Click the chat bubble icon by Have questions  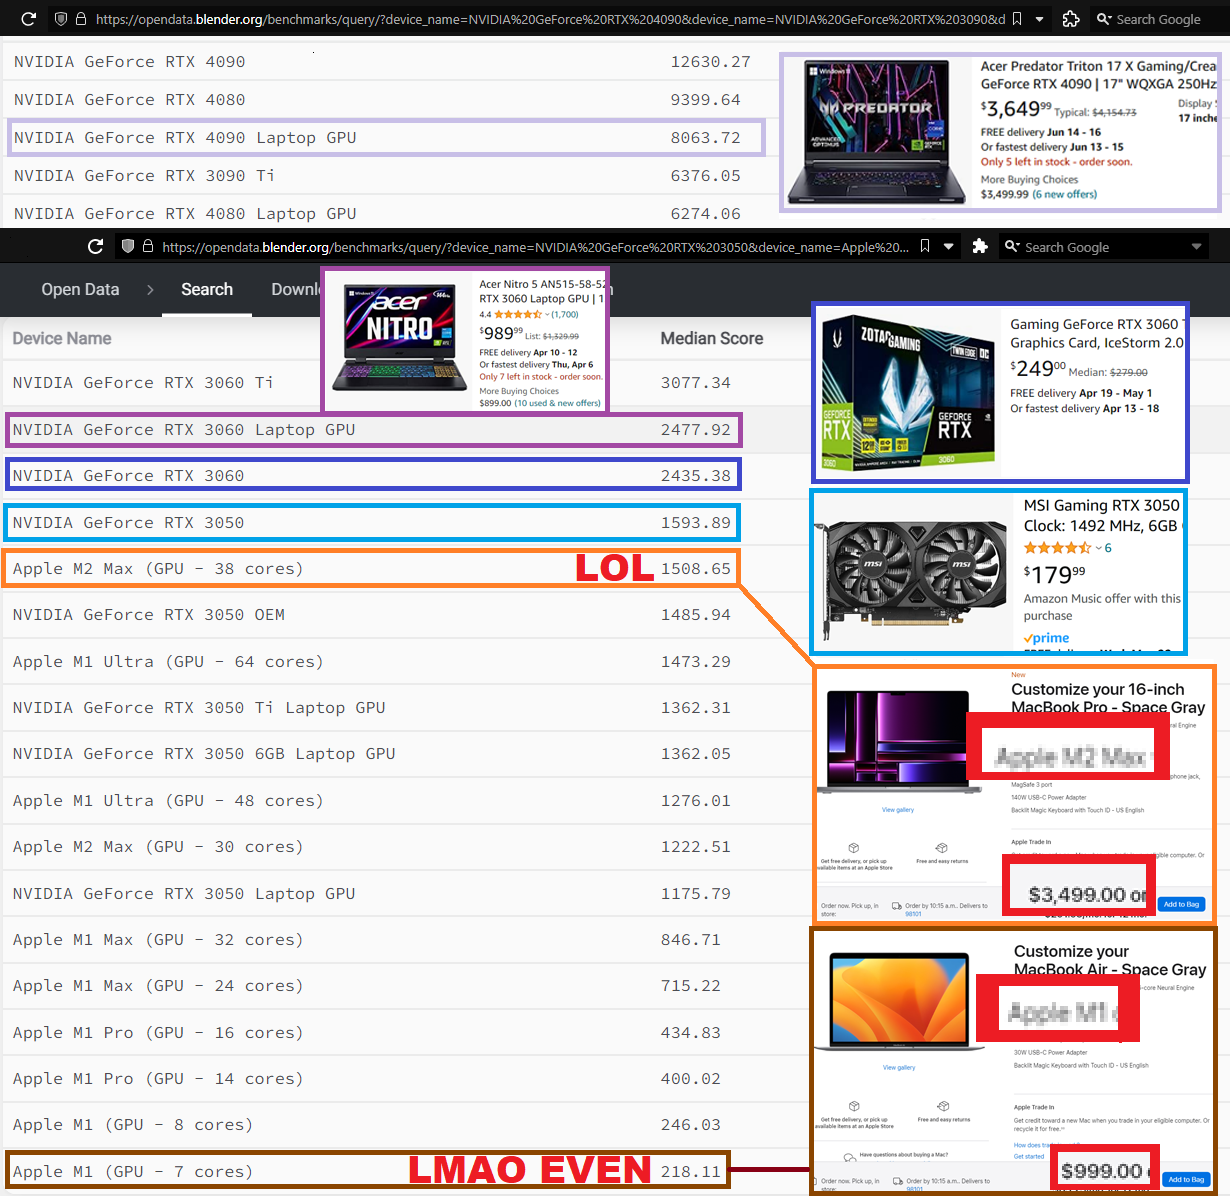(849, 1157)
